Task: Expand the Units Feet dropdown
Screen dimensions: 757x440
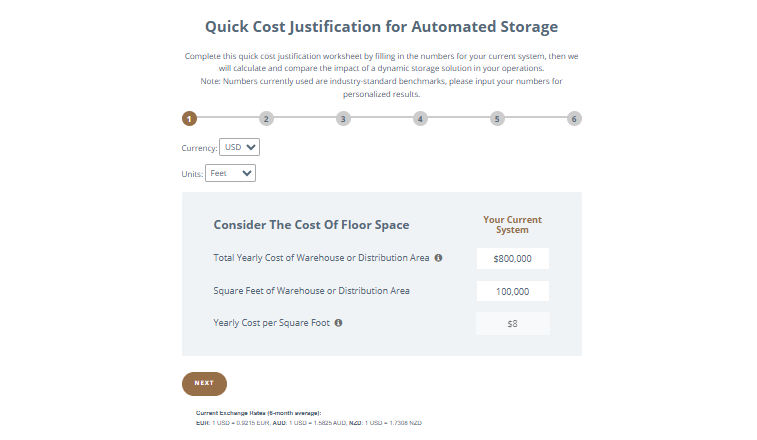Action: [231, 173]
